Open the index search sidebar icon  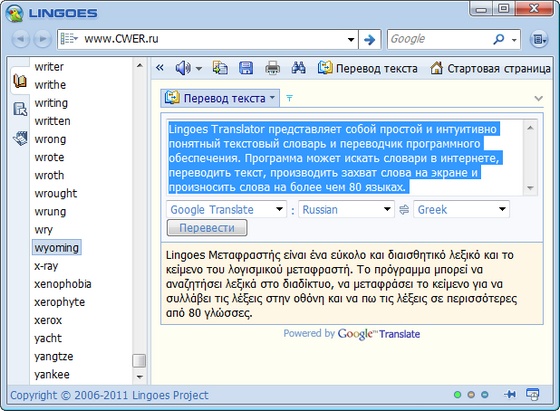[x=20, y=109]
